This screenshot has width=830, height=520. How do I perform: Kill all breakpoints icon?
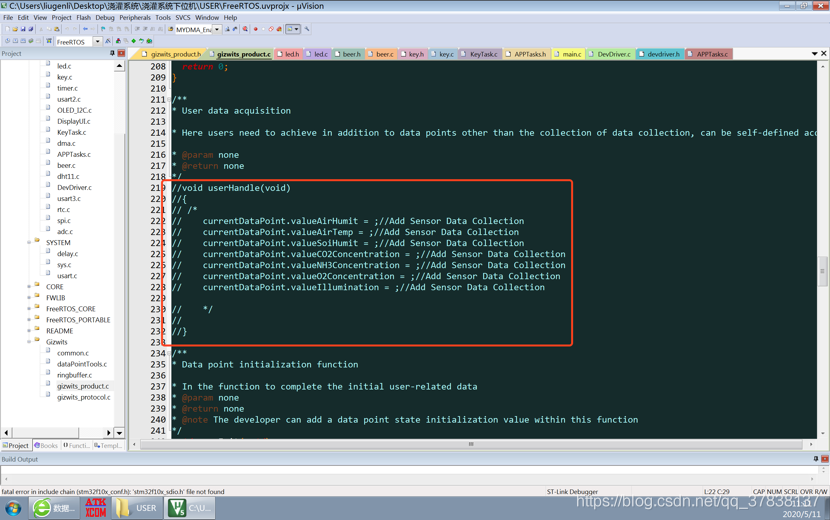(x=279, y=29)
